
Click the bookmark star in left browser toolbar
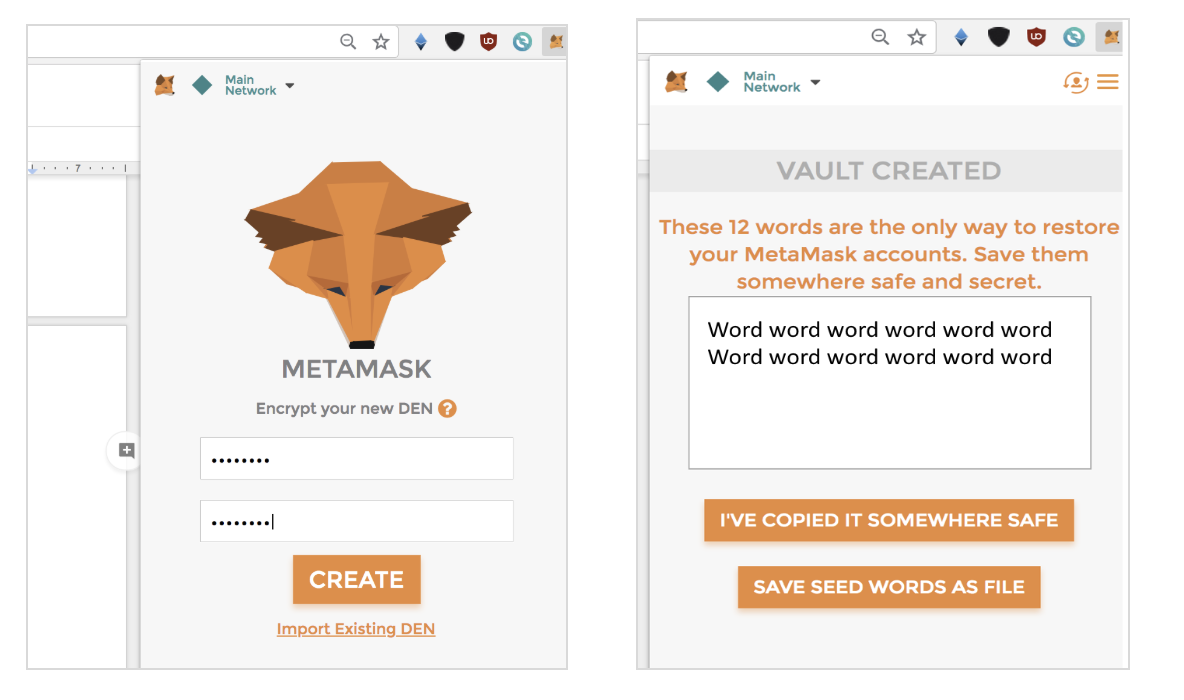point(381,42)
